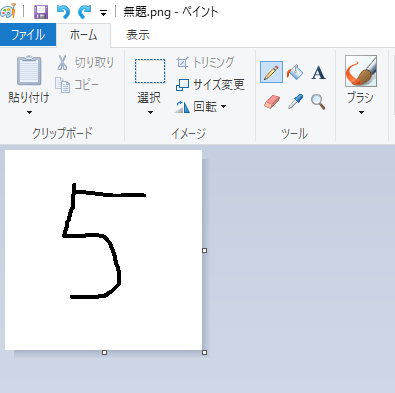The height and width of the screenshot is (393, 395).
Task: Click the bottom-edge canvas resize handle
Action: [104, 352]
